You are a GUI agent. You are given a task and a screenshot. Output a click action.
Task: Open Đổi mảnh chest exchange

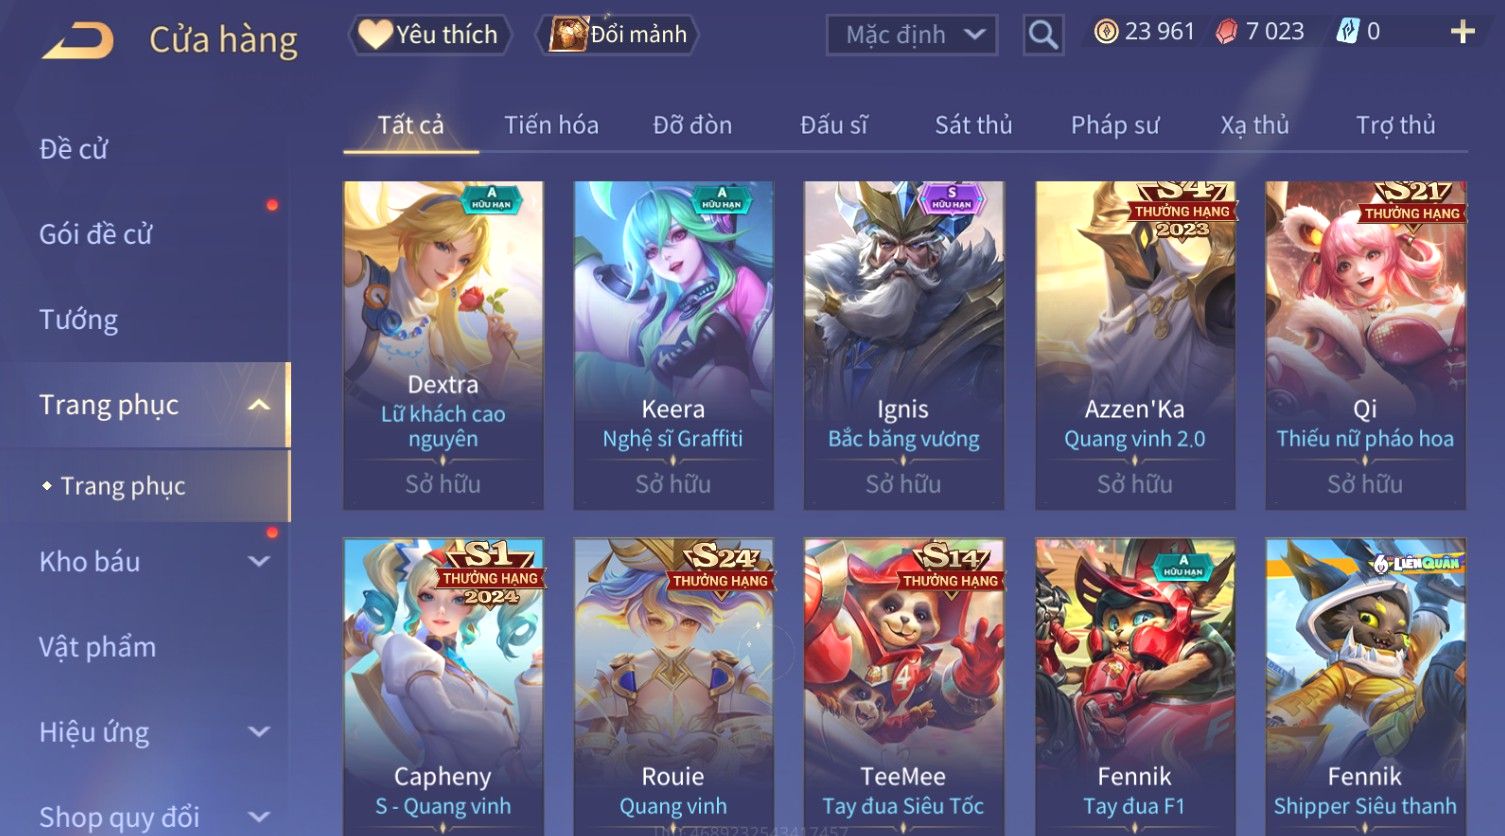(x=618, y=34)
